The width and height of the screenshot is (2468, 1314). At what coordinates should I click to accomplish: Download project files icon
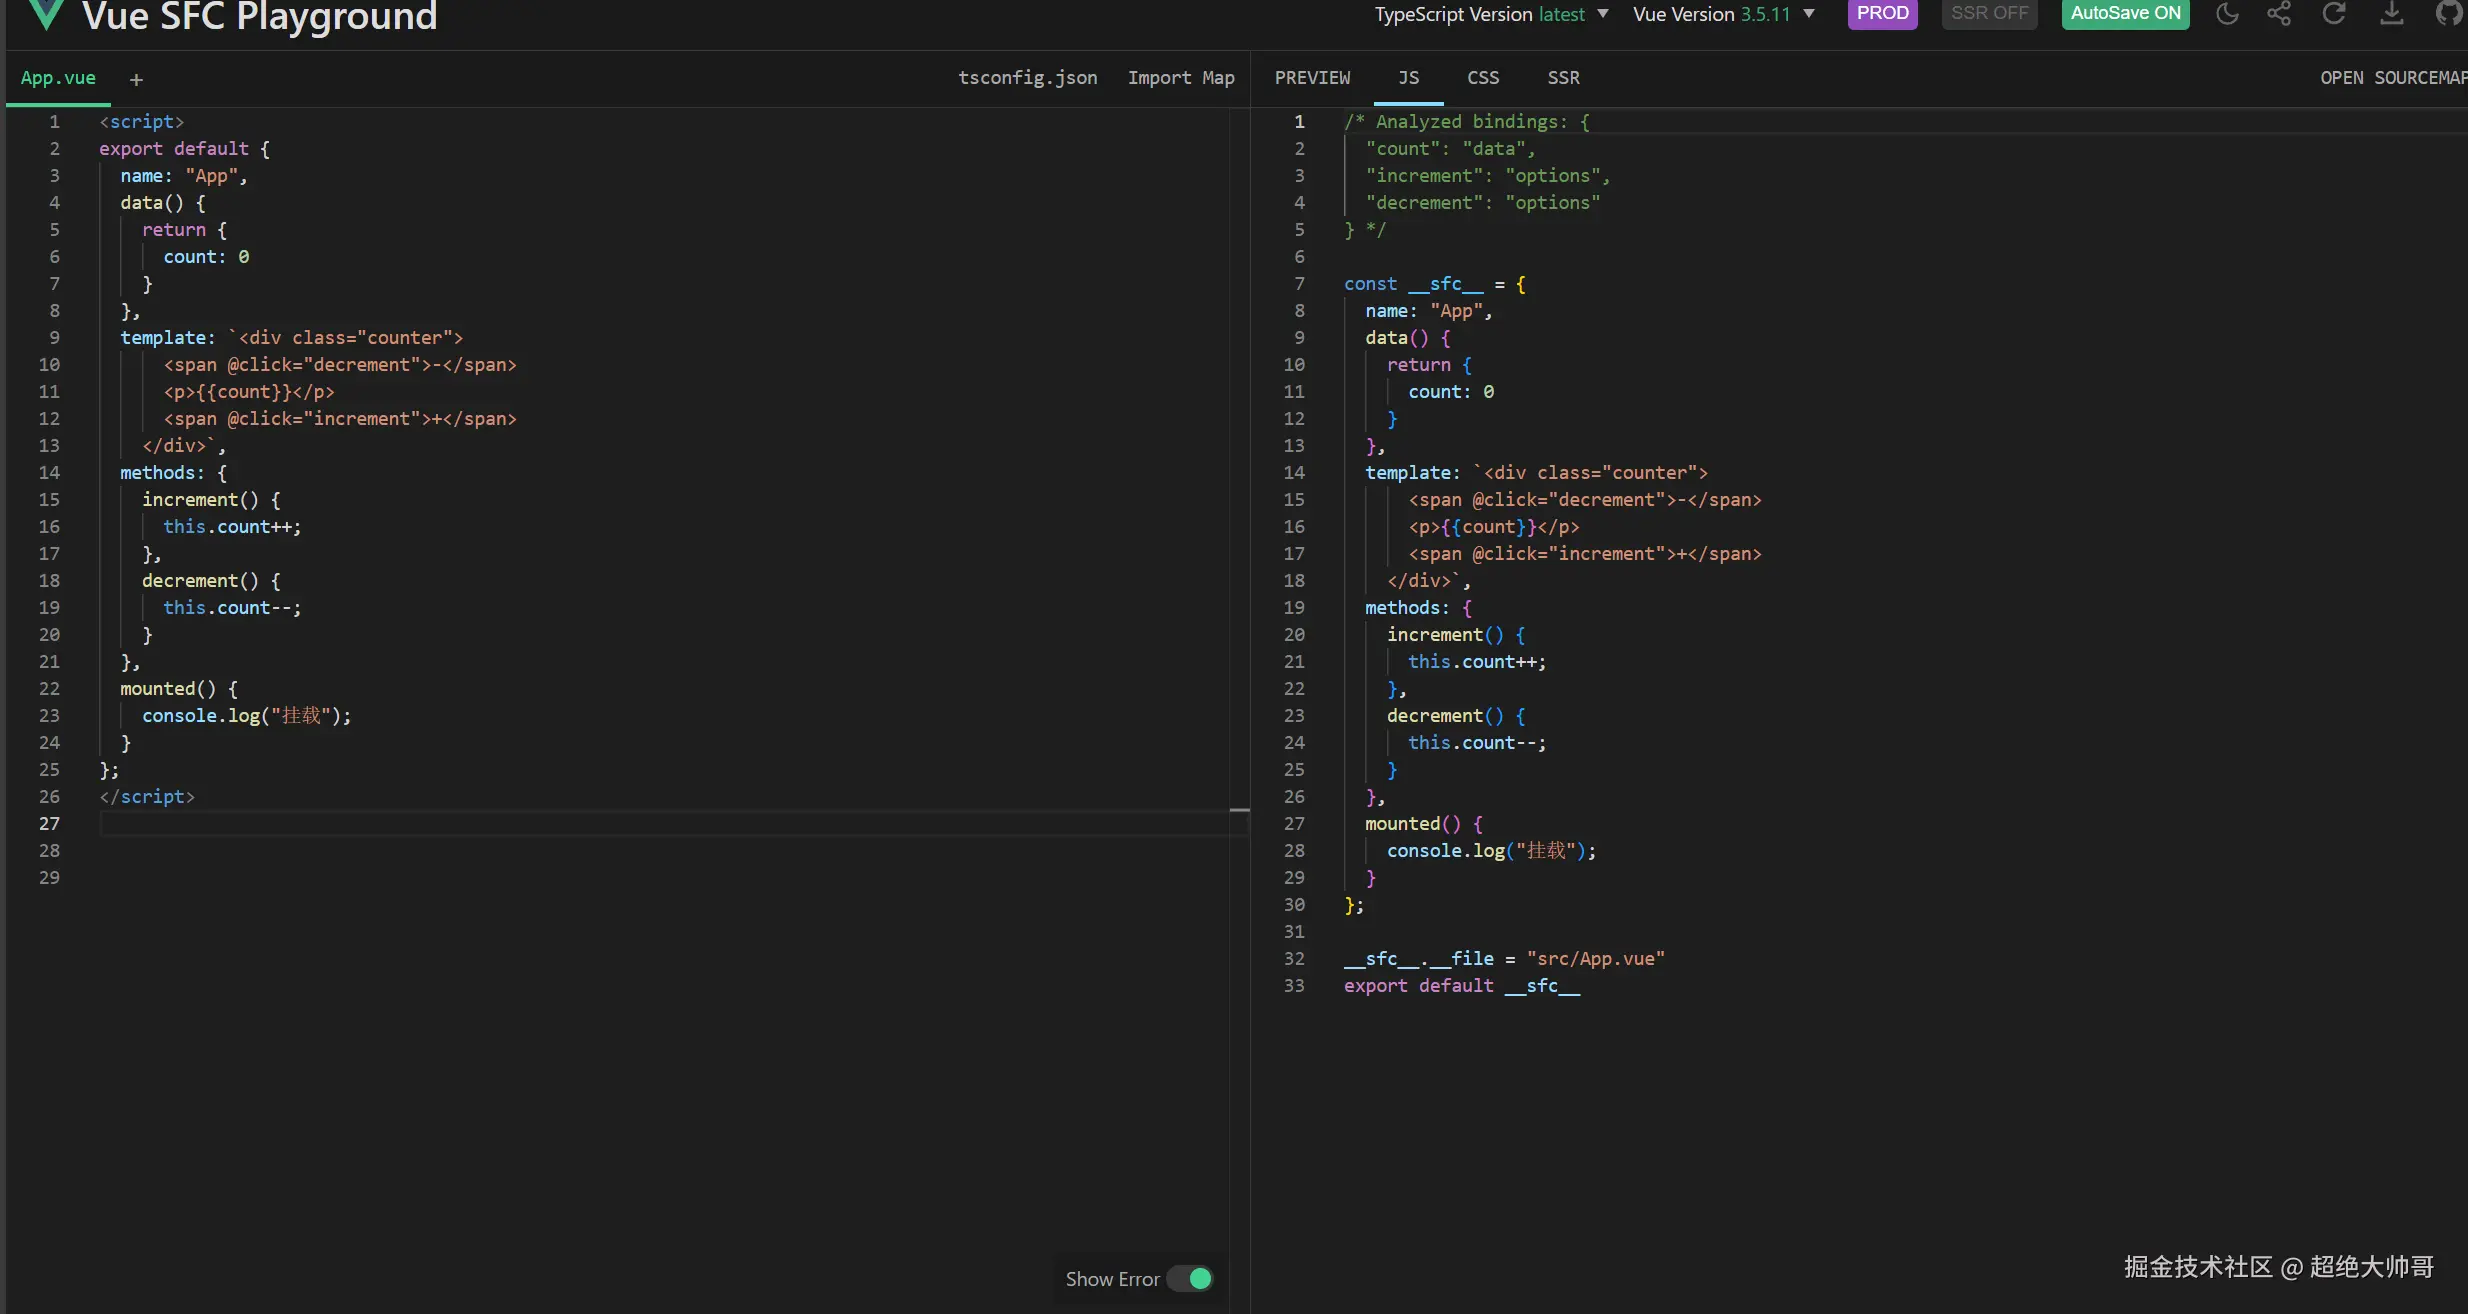(x=2391, y=14)
